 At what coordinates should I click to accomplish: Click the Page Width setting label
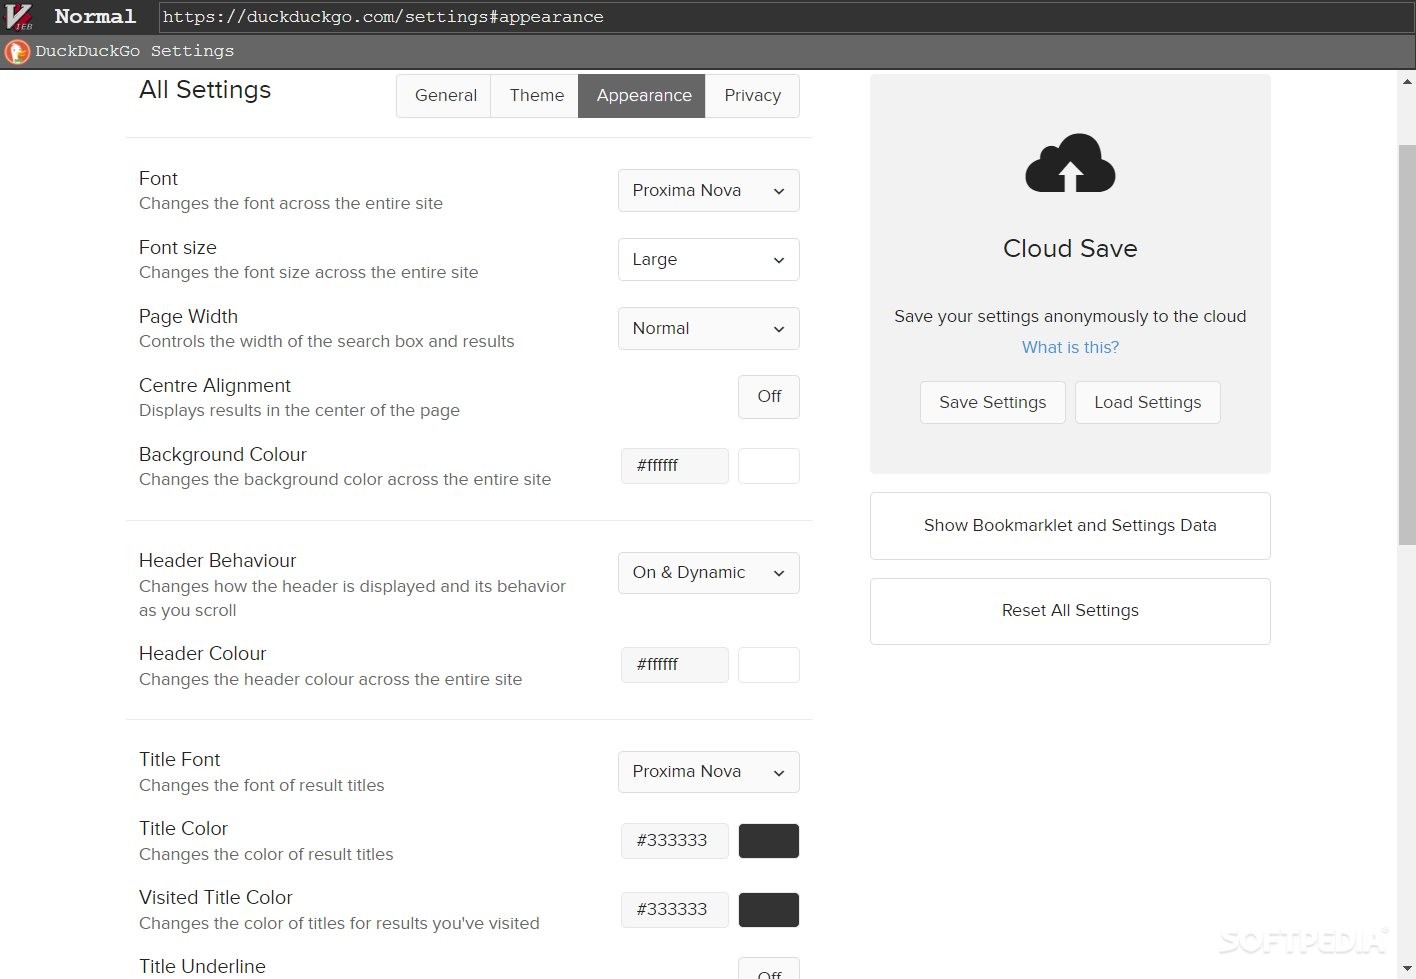tap(188, 317)
